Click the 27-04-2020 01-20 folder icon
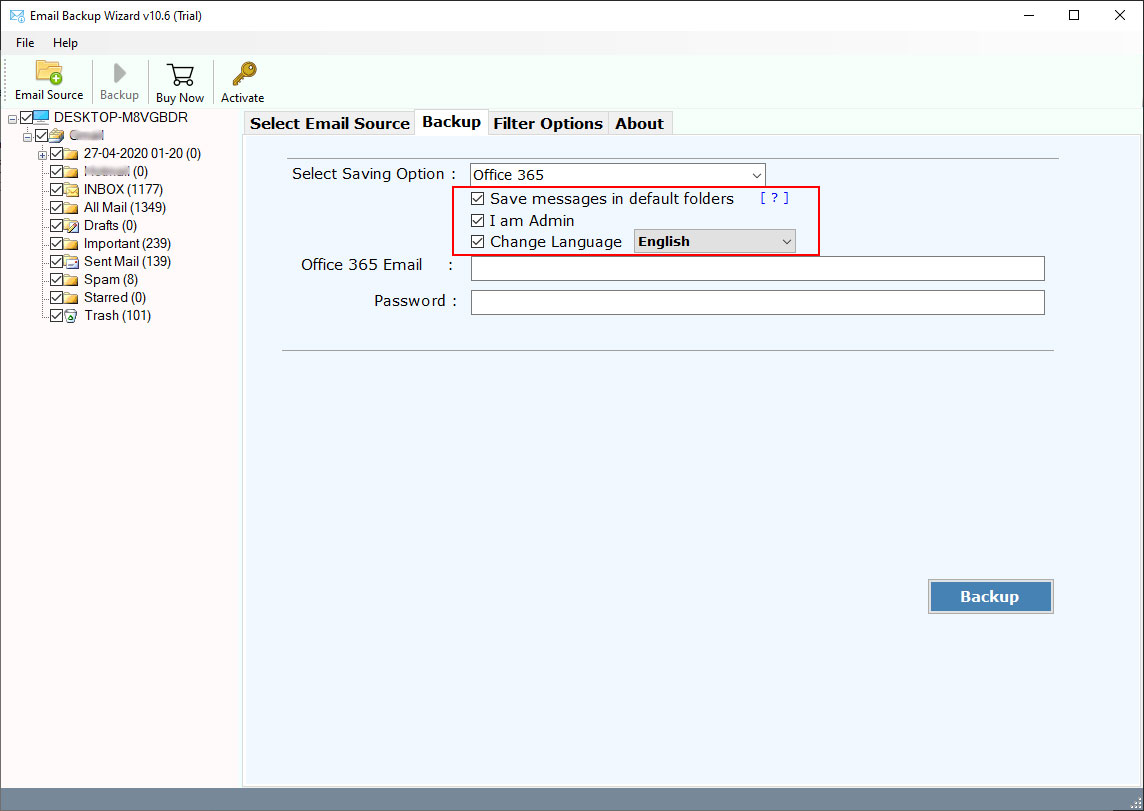 tap(72, 154)
